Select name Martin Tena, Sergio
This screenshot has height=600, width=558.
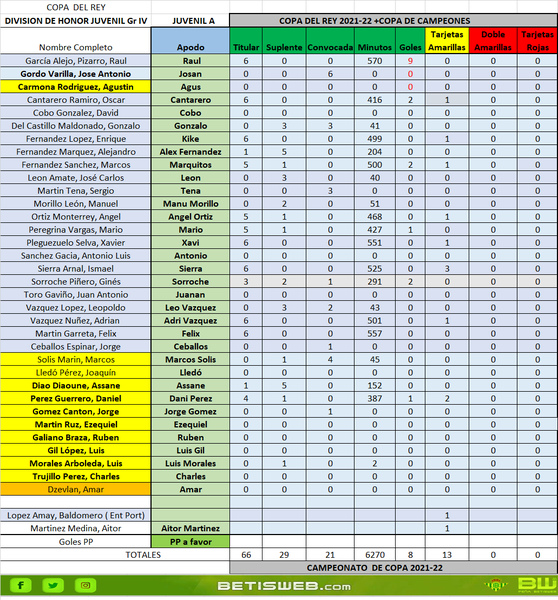point(76,191)
